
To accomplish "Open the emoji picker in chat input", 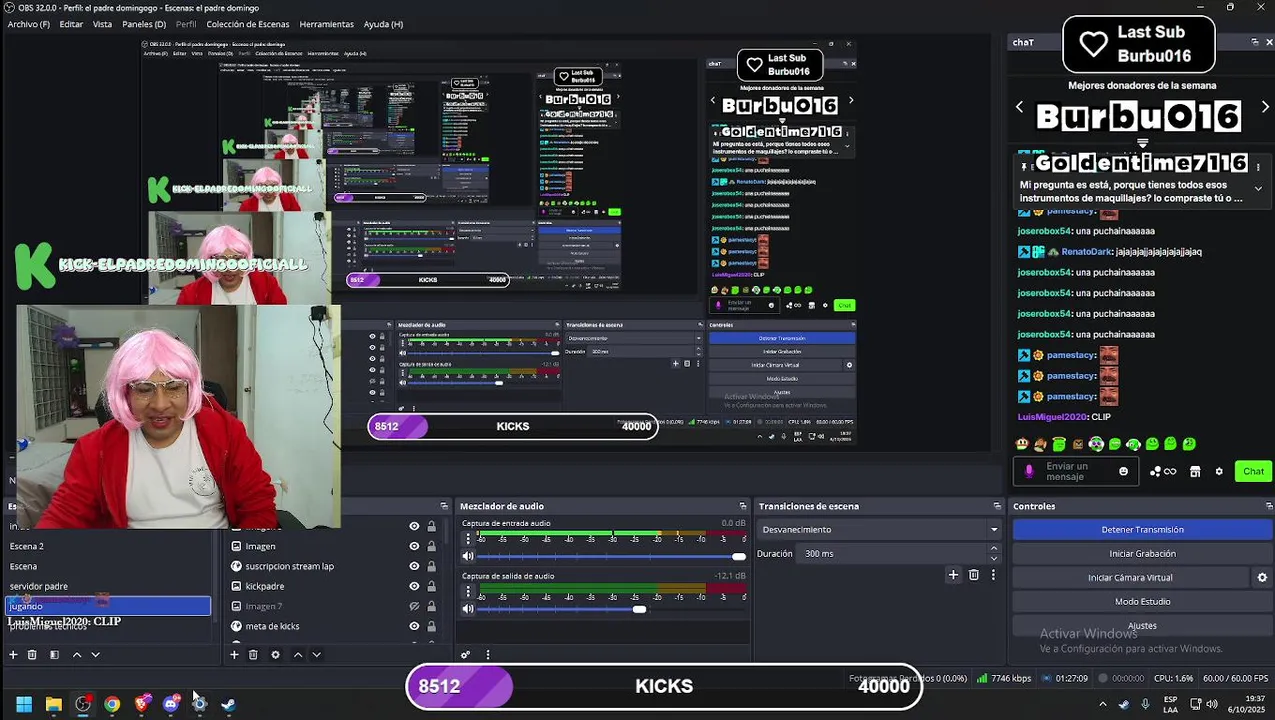I will [x=1123, y=471].
